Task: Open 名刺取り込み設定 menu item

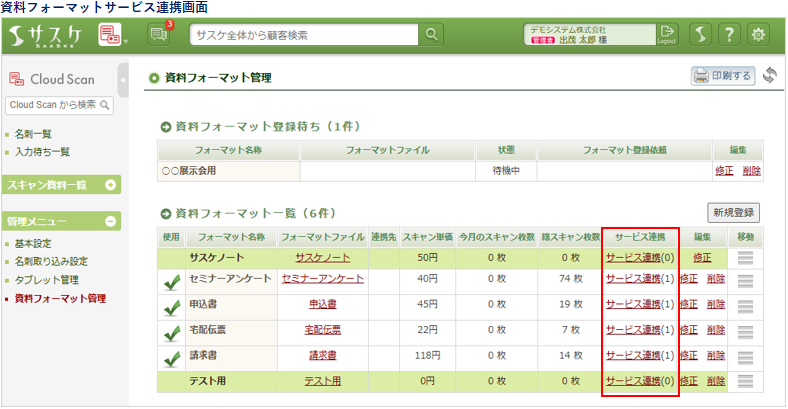Action: click(x=51, y=262)
